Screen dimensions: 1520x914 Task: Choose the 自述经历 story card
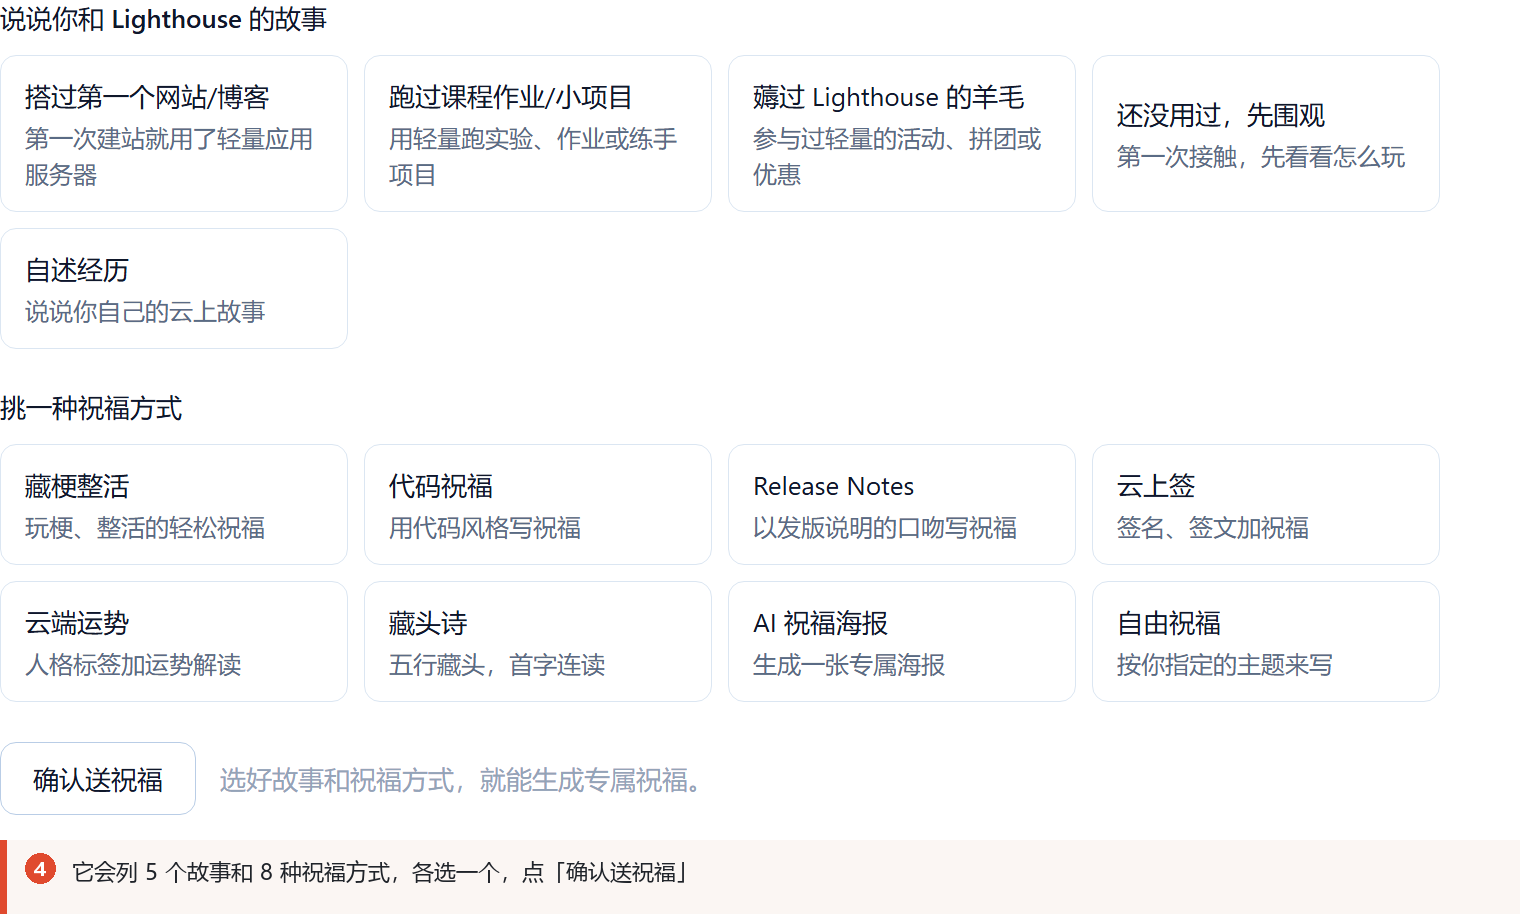pyautogui.click(x=174, y=289)
